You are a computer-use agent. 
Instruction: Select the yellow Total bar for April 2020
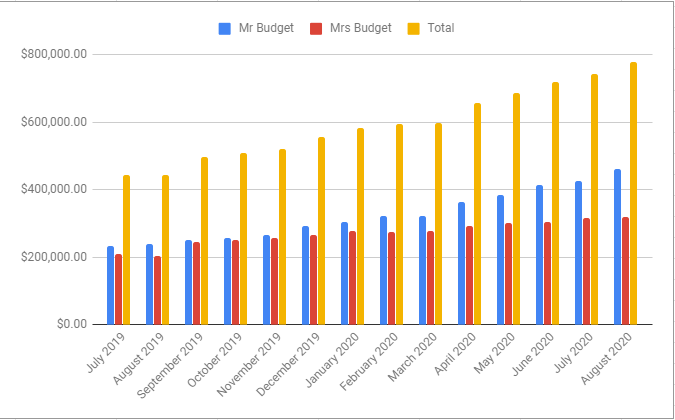click(x=477, y=213)
